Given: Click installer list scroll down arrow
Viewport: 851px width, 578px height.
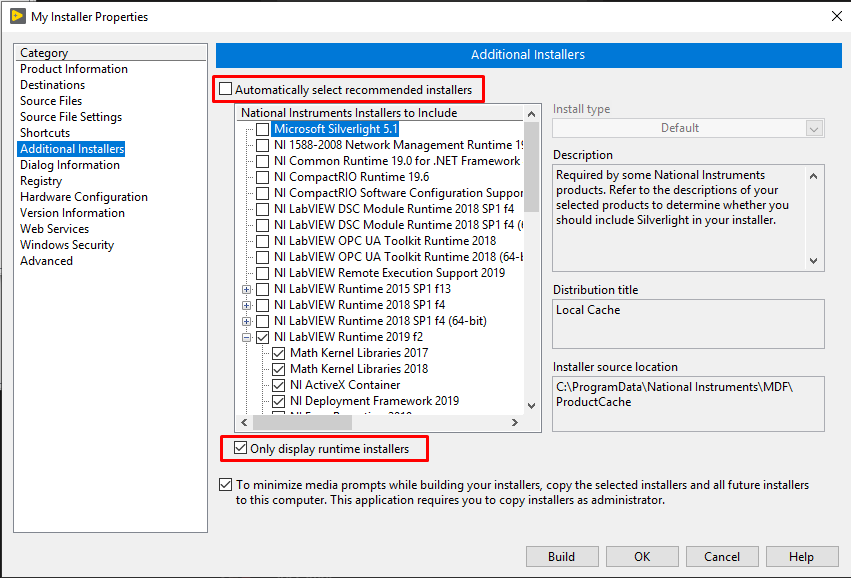Looking at the screenshot, I should coord(531,405).
